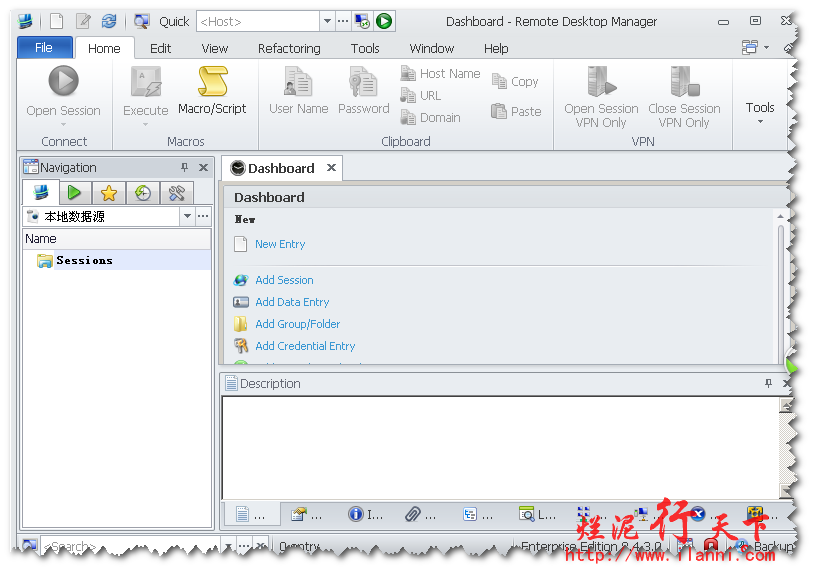
Task: Click the sub connections tree tab icon
Action: [469, 514]
